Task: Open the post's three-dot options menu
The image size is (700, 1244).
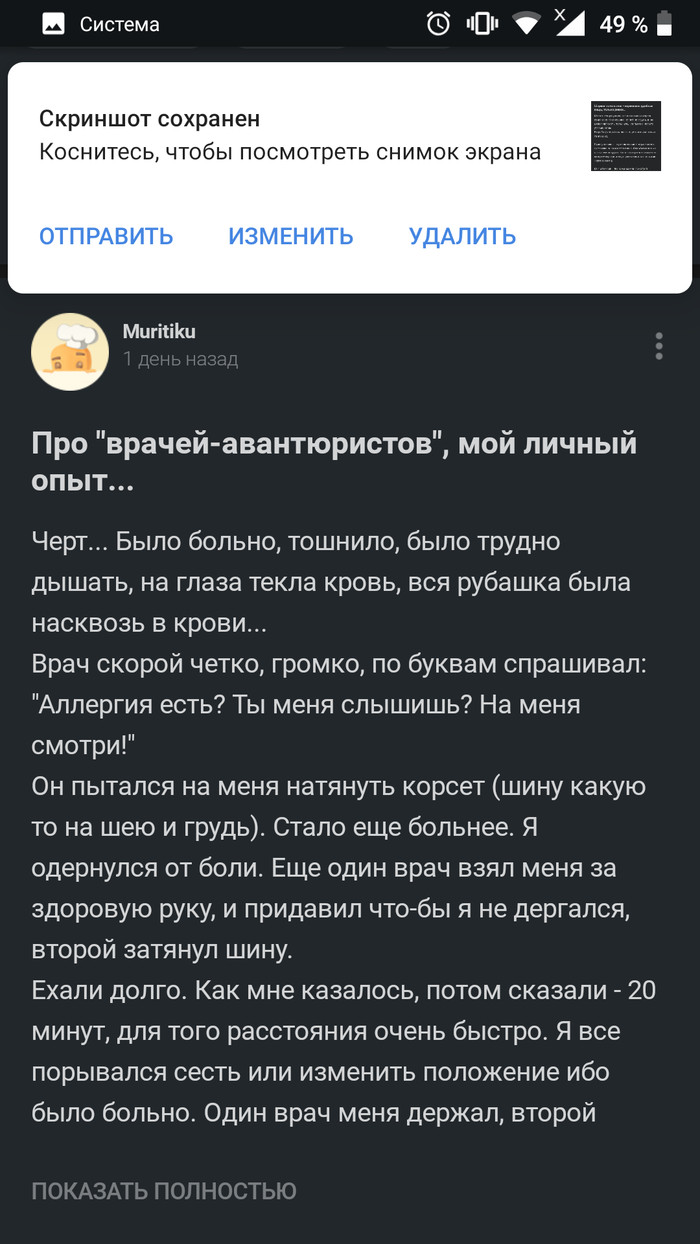Action: [658, 345]
